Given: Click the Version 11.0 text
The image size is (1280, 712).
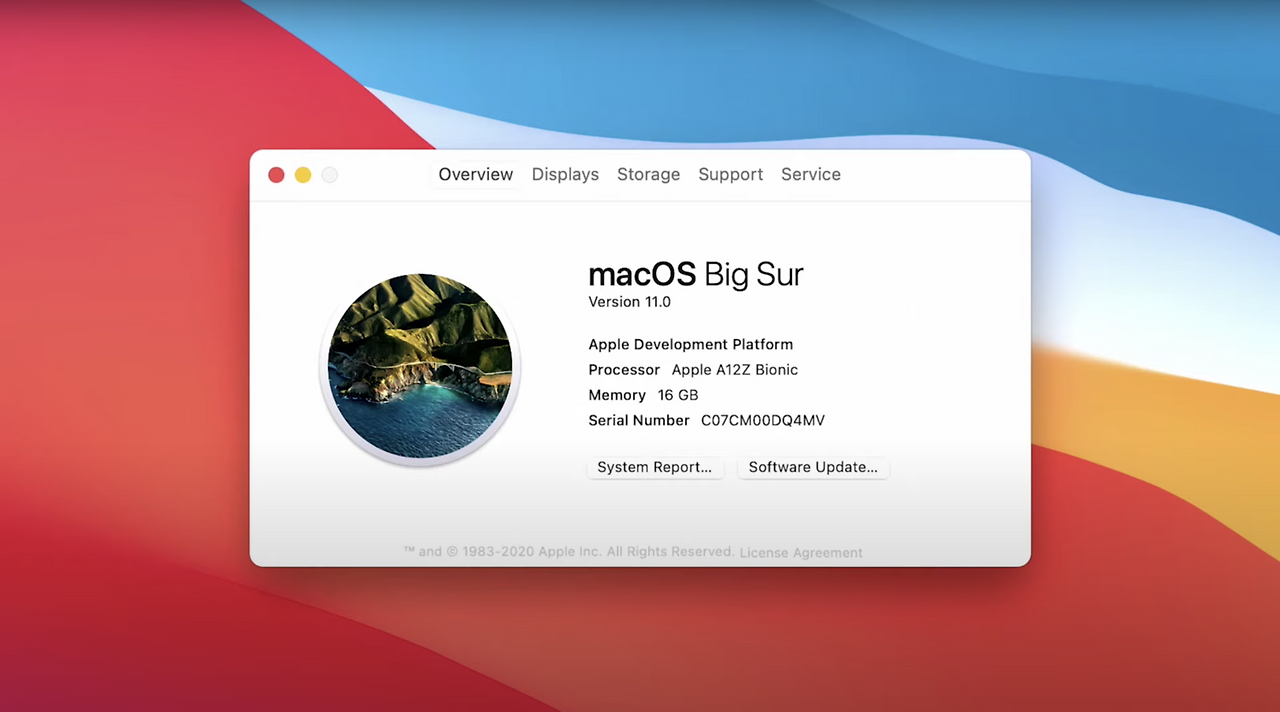Looking at the screenshot, I should (x=630, y=302).
